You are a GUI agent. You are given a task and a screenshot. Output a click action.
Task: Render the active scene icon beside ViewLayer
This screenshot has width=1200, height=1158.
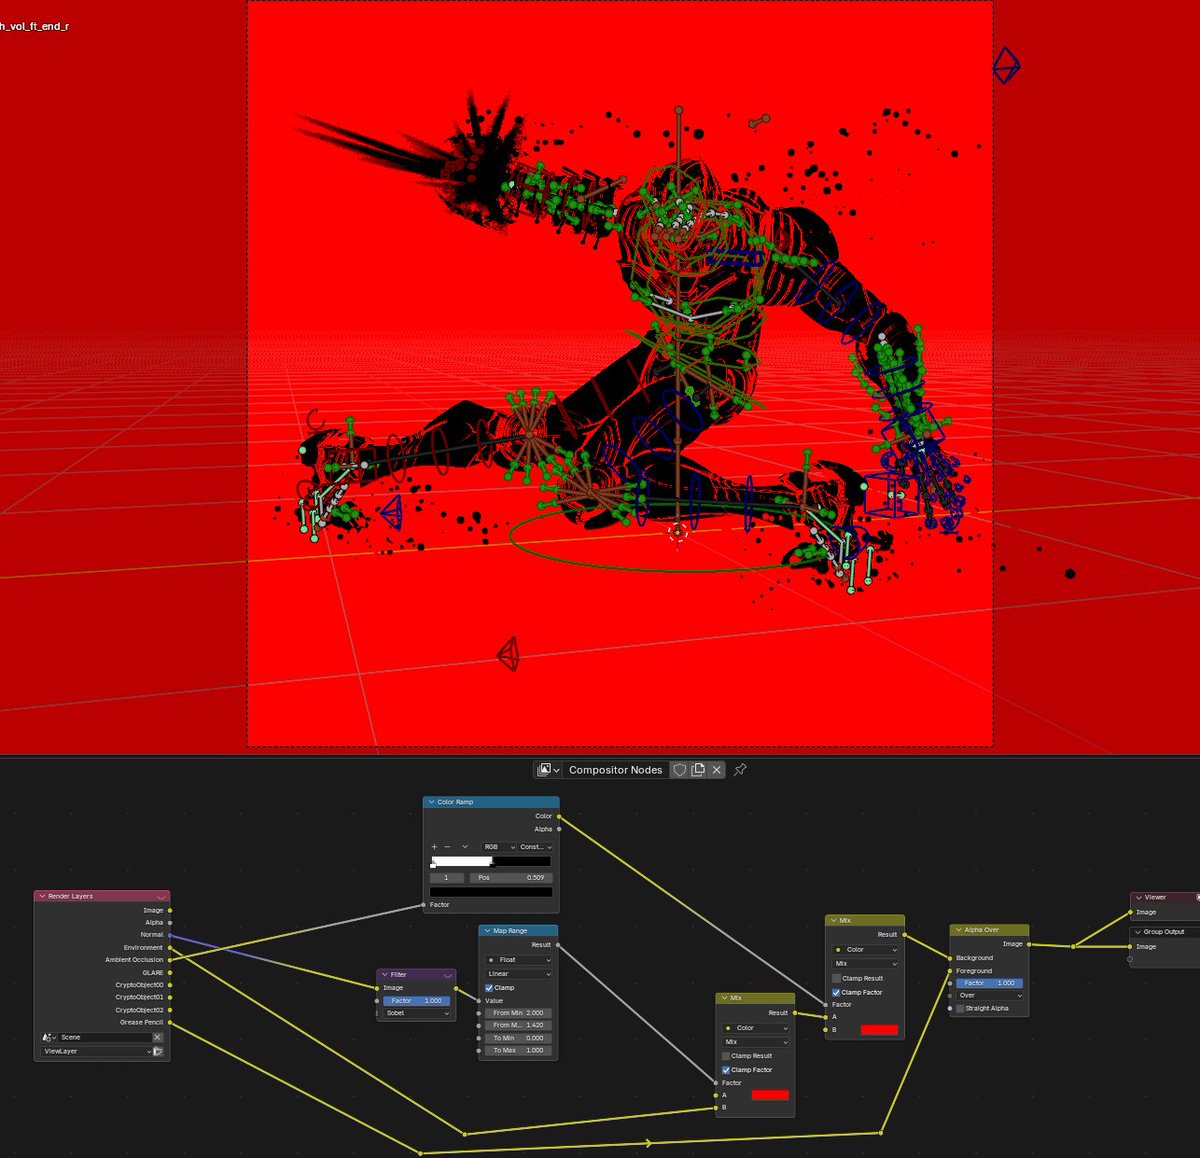click(x=158, y=1052)
